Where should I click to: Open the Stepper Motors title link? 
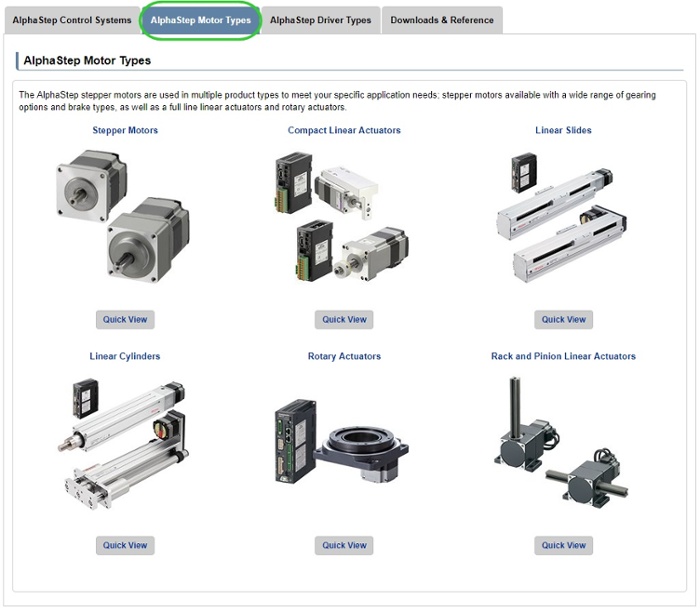coord(125,130)
